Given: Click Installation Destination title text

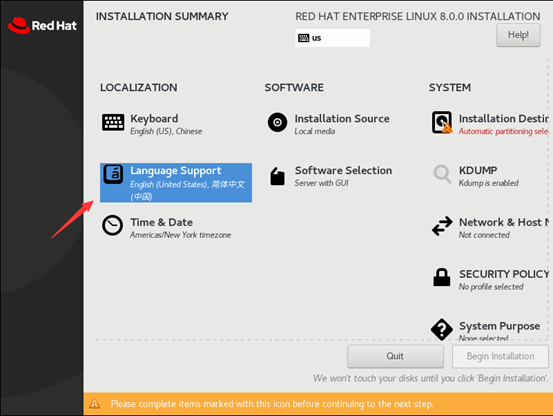Looking at the screenshot, I should point(504,119).
